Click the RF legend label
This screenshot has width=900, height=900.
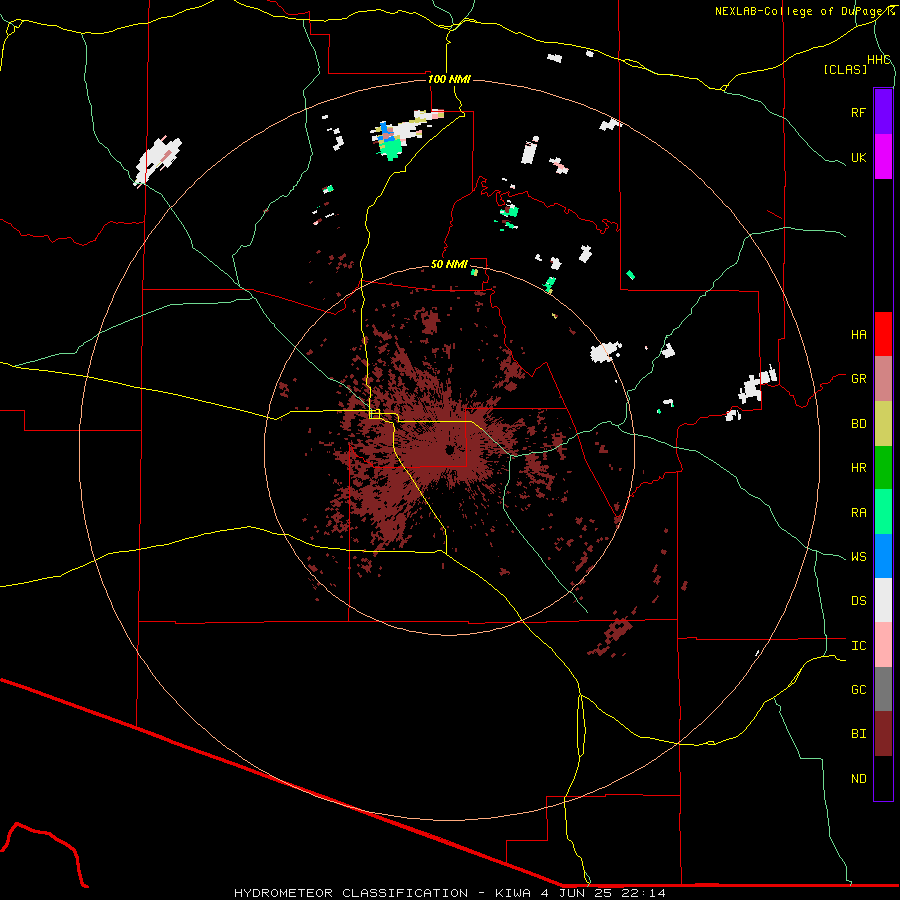point(858,112)
